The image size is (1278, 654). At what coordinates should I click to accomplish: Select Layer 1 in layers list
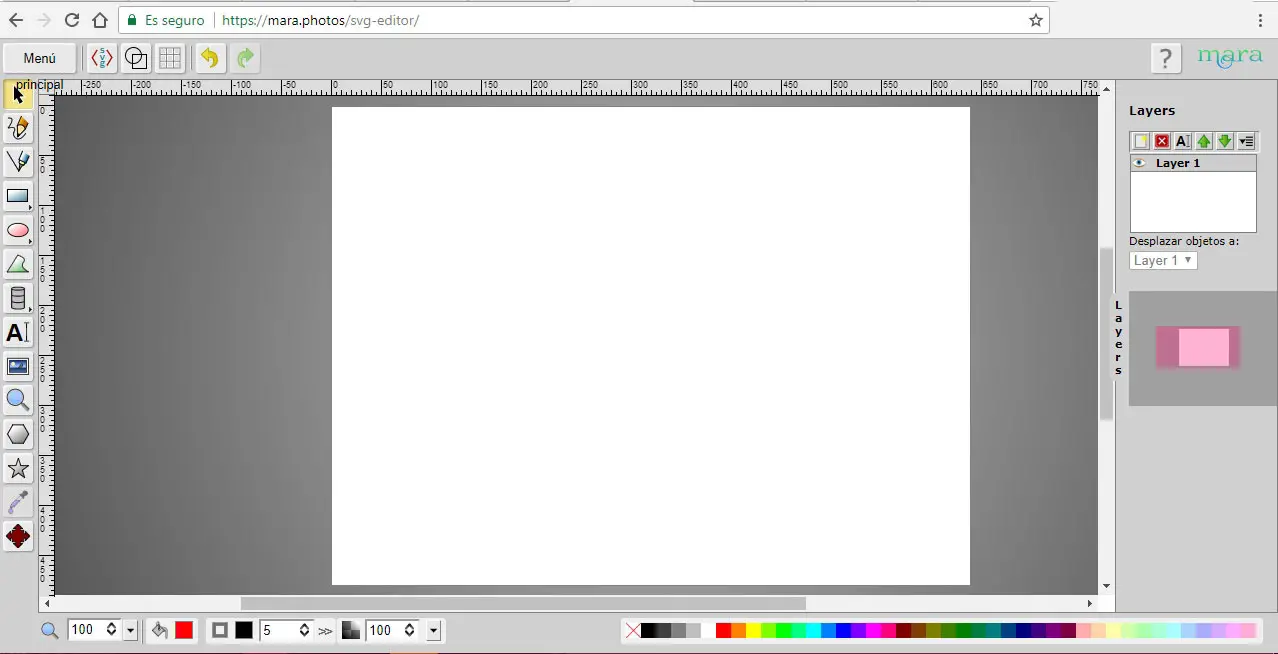pos(1178,163)
